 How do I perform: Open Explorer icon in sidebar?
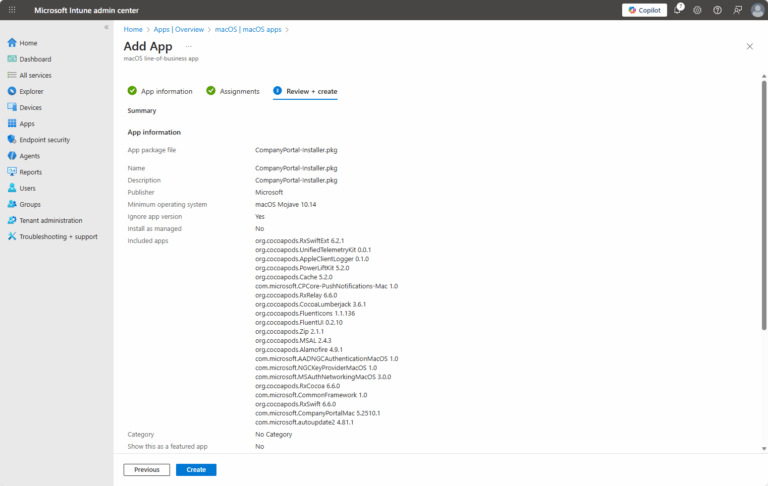point(12,91)
